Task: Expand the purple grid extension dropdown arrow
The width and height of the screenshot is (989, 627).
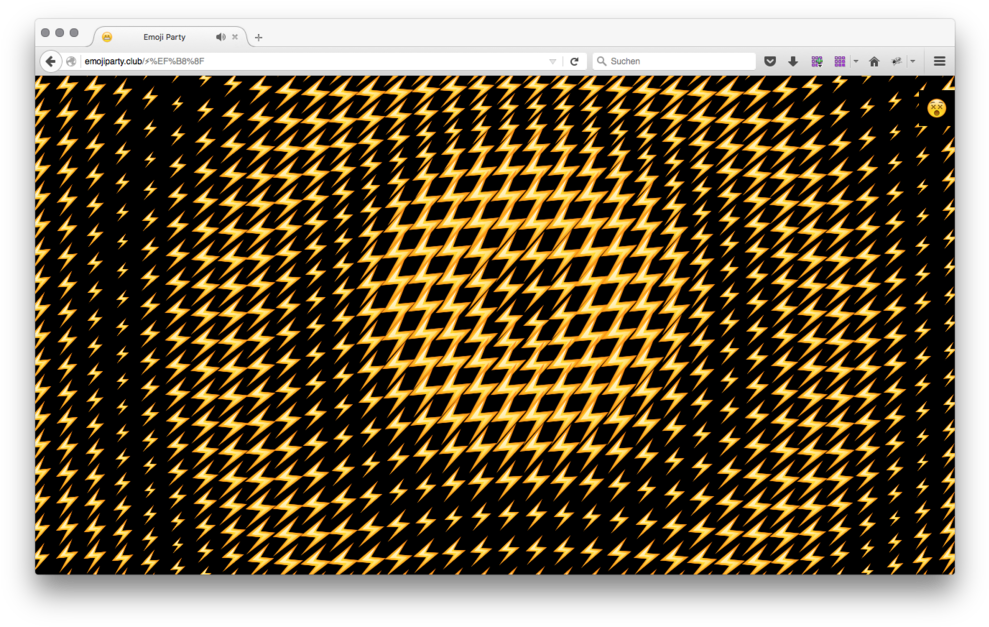Action: (856, 61)
